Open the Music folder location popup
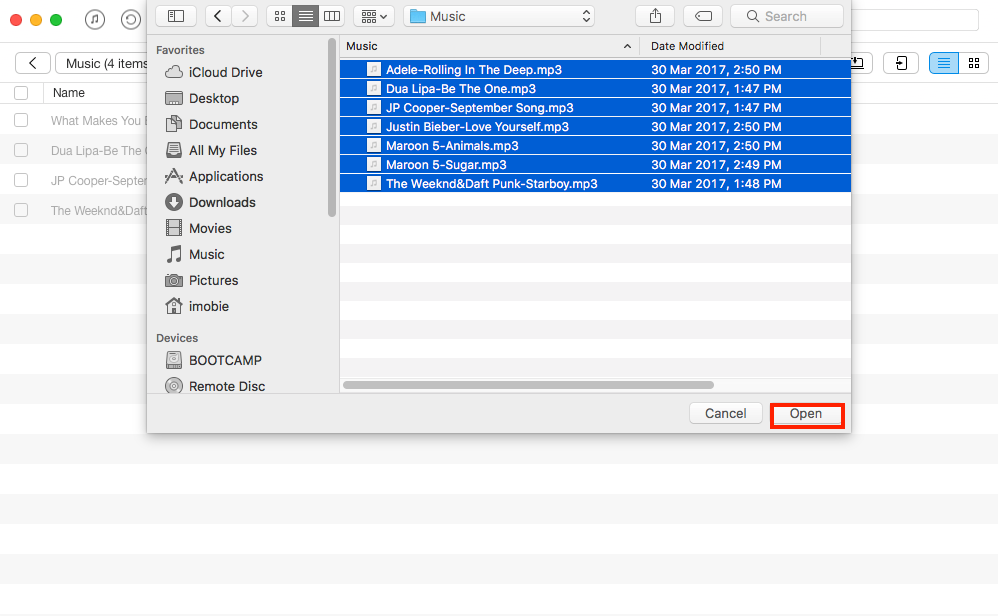 pyautogui.click(x=499, y=16)
